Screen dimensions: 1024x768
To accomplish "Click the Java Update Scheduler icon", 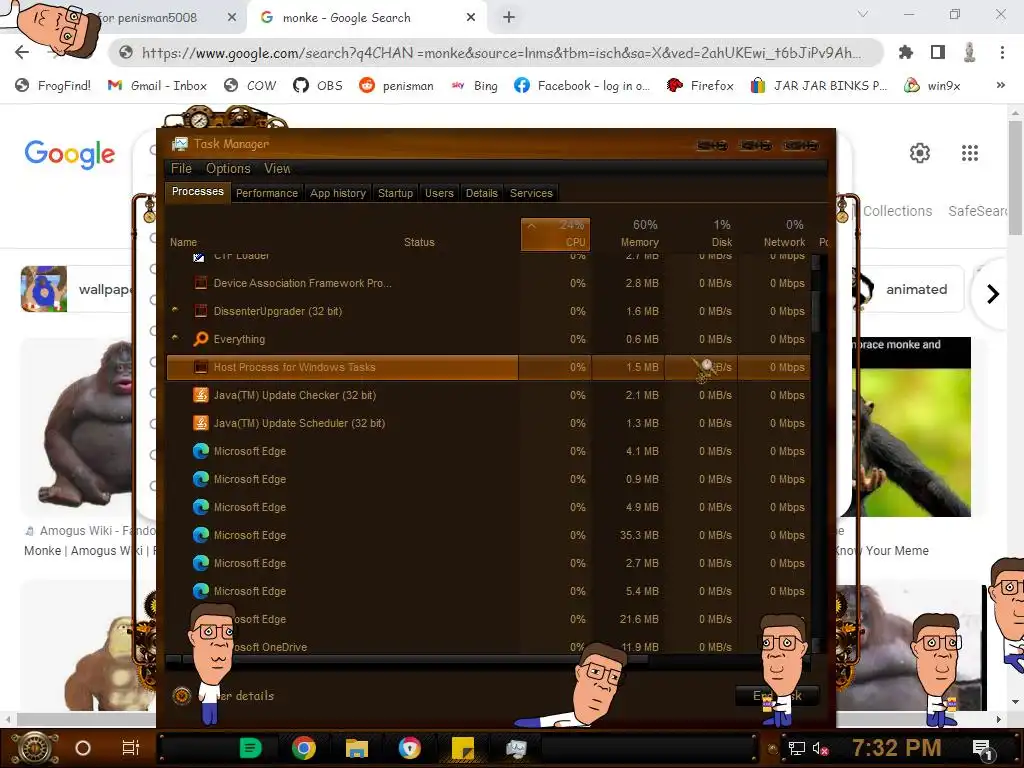I will coord(200,423).
